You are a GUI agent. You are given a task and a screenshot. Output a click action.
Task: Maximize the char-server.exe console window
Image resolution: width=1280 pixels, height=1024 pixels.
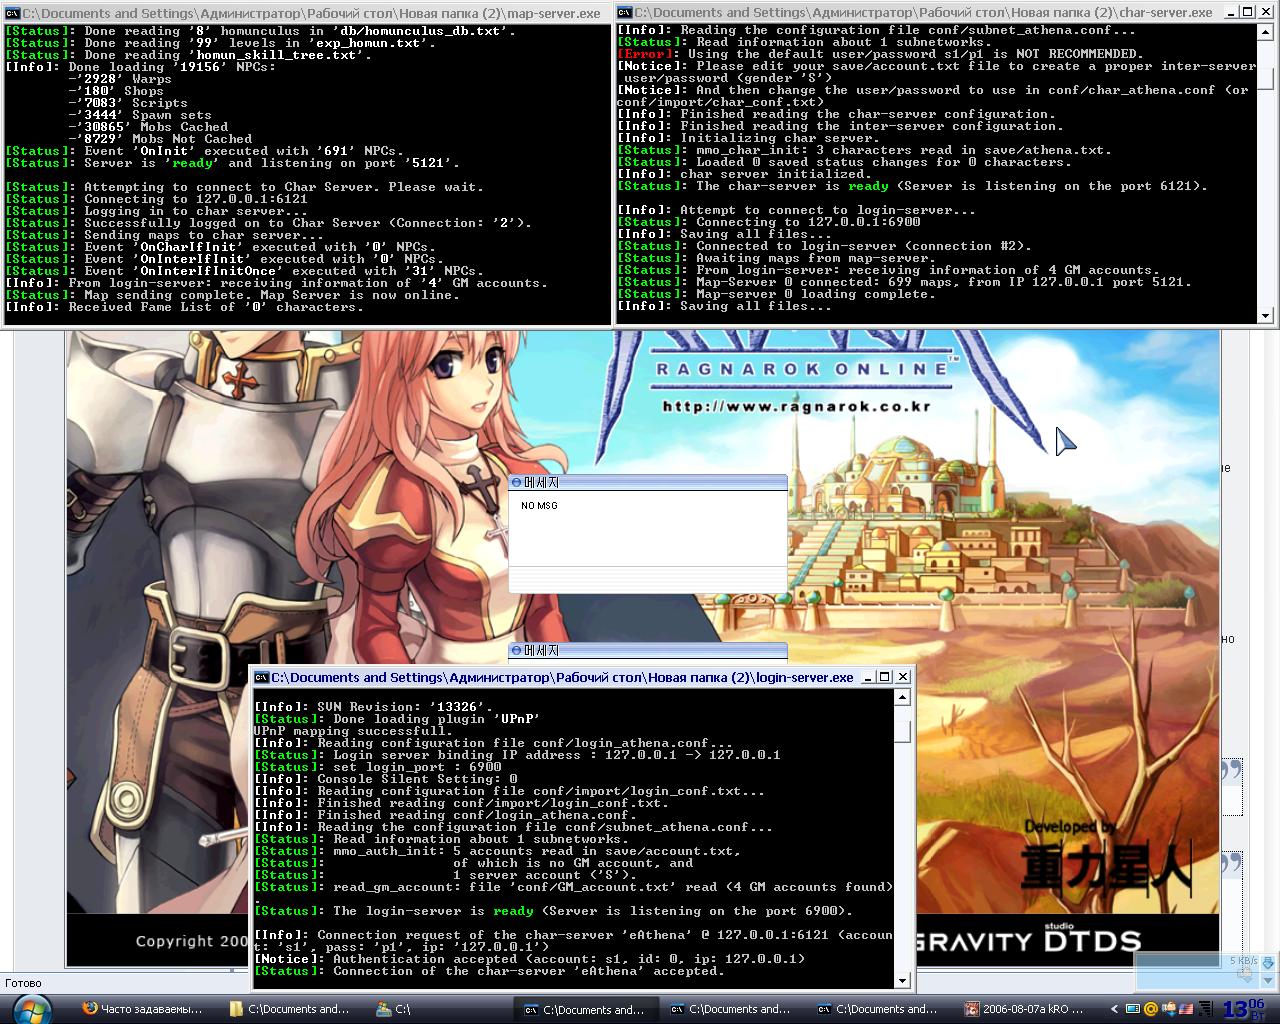1247,13
